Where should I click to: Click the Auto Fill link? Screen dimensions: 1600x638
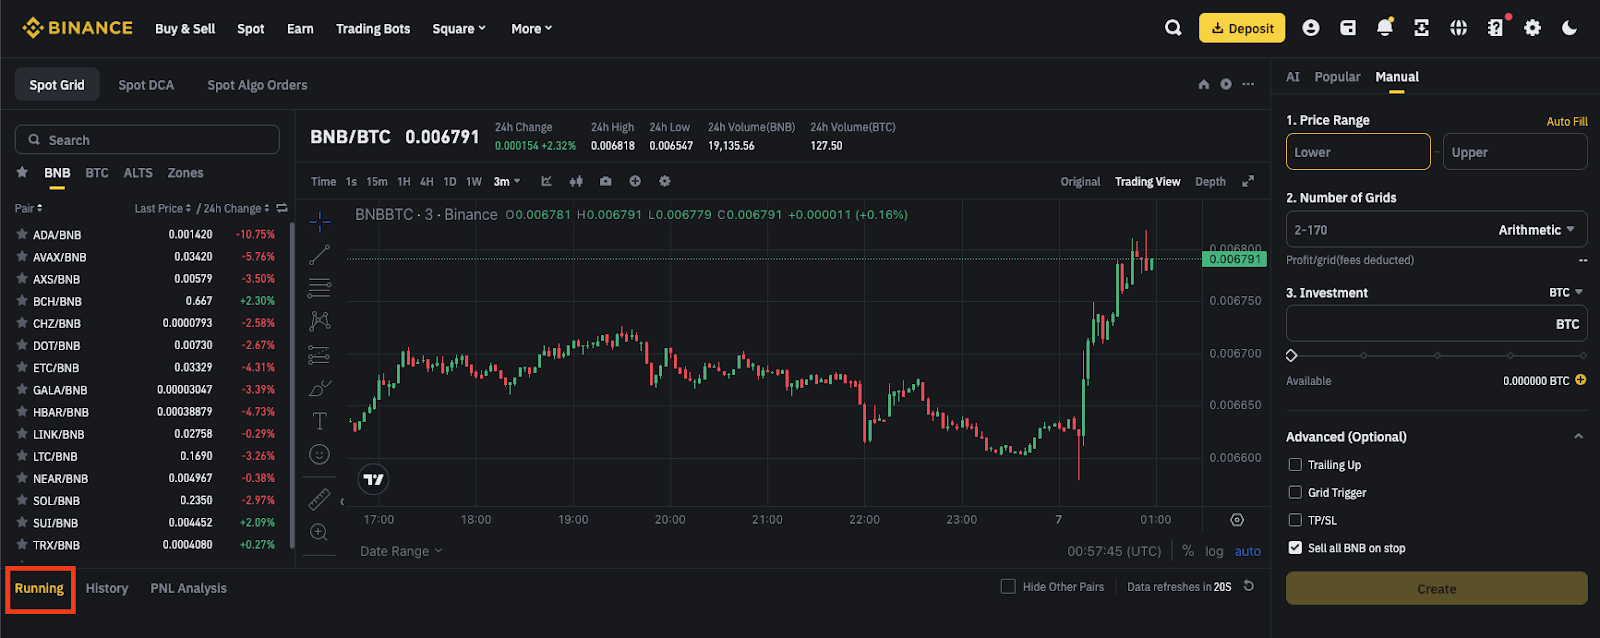click(x=1566, y=121)
